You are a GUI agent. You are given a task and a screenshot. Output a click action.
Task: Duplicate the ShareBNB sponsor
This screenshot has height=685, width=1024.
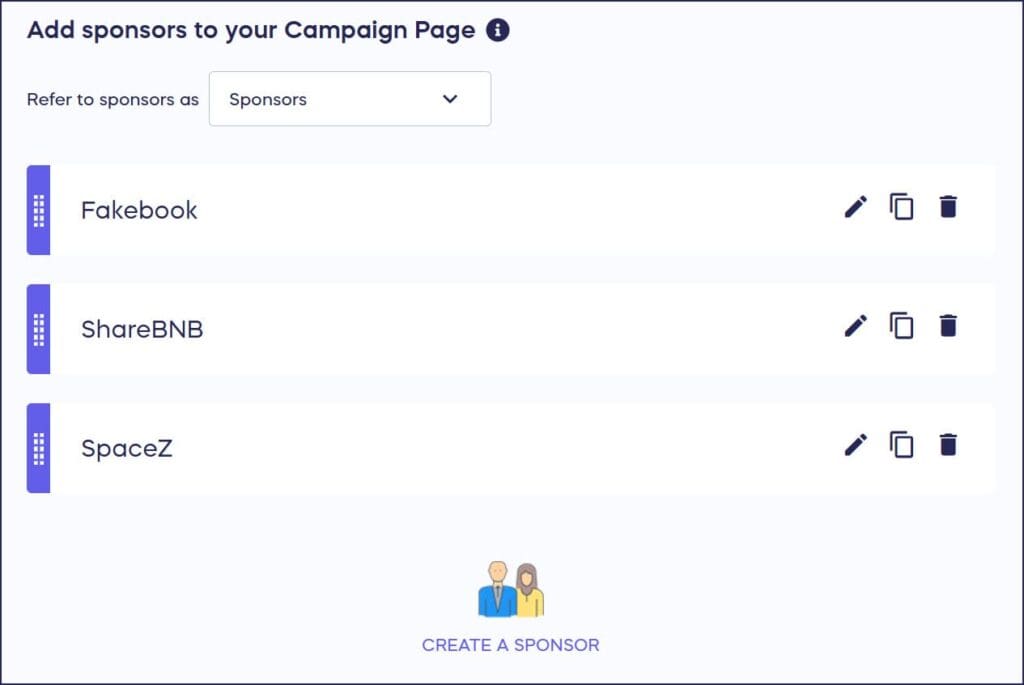click(x=901, y=325)
